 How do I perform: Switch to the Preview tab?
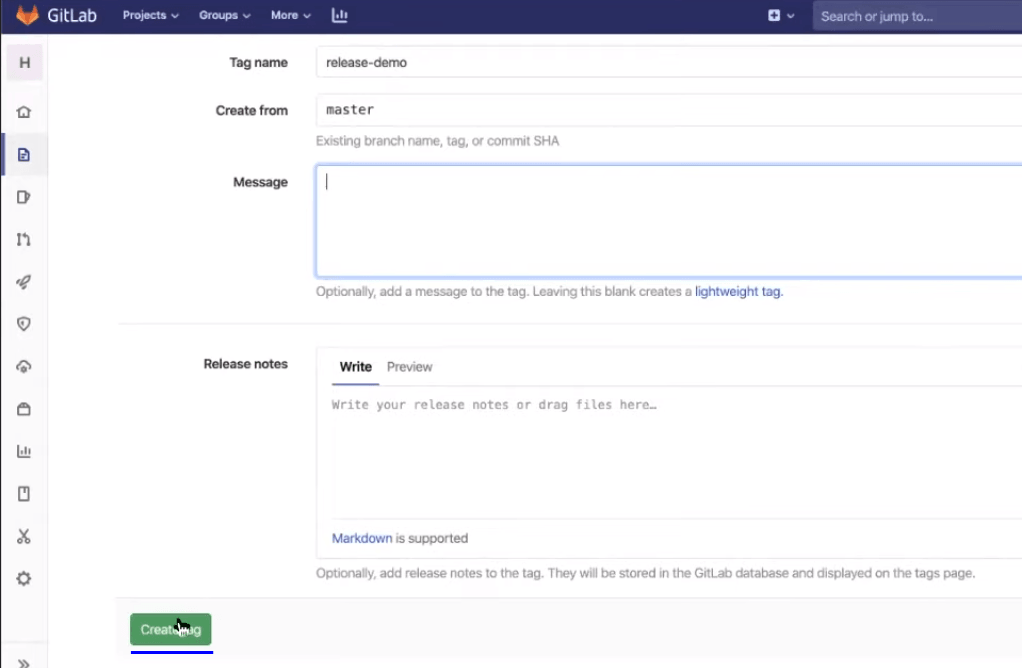(x=409, y=367)
